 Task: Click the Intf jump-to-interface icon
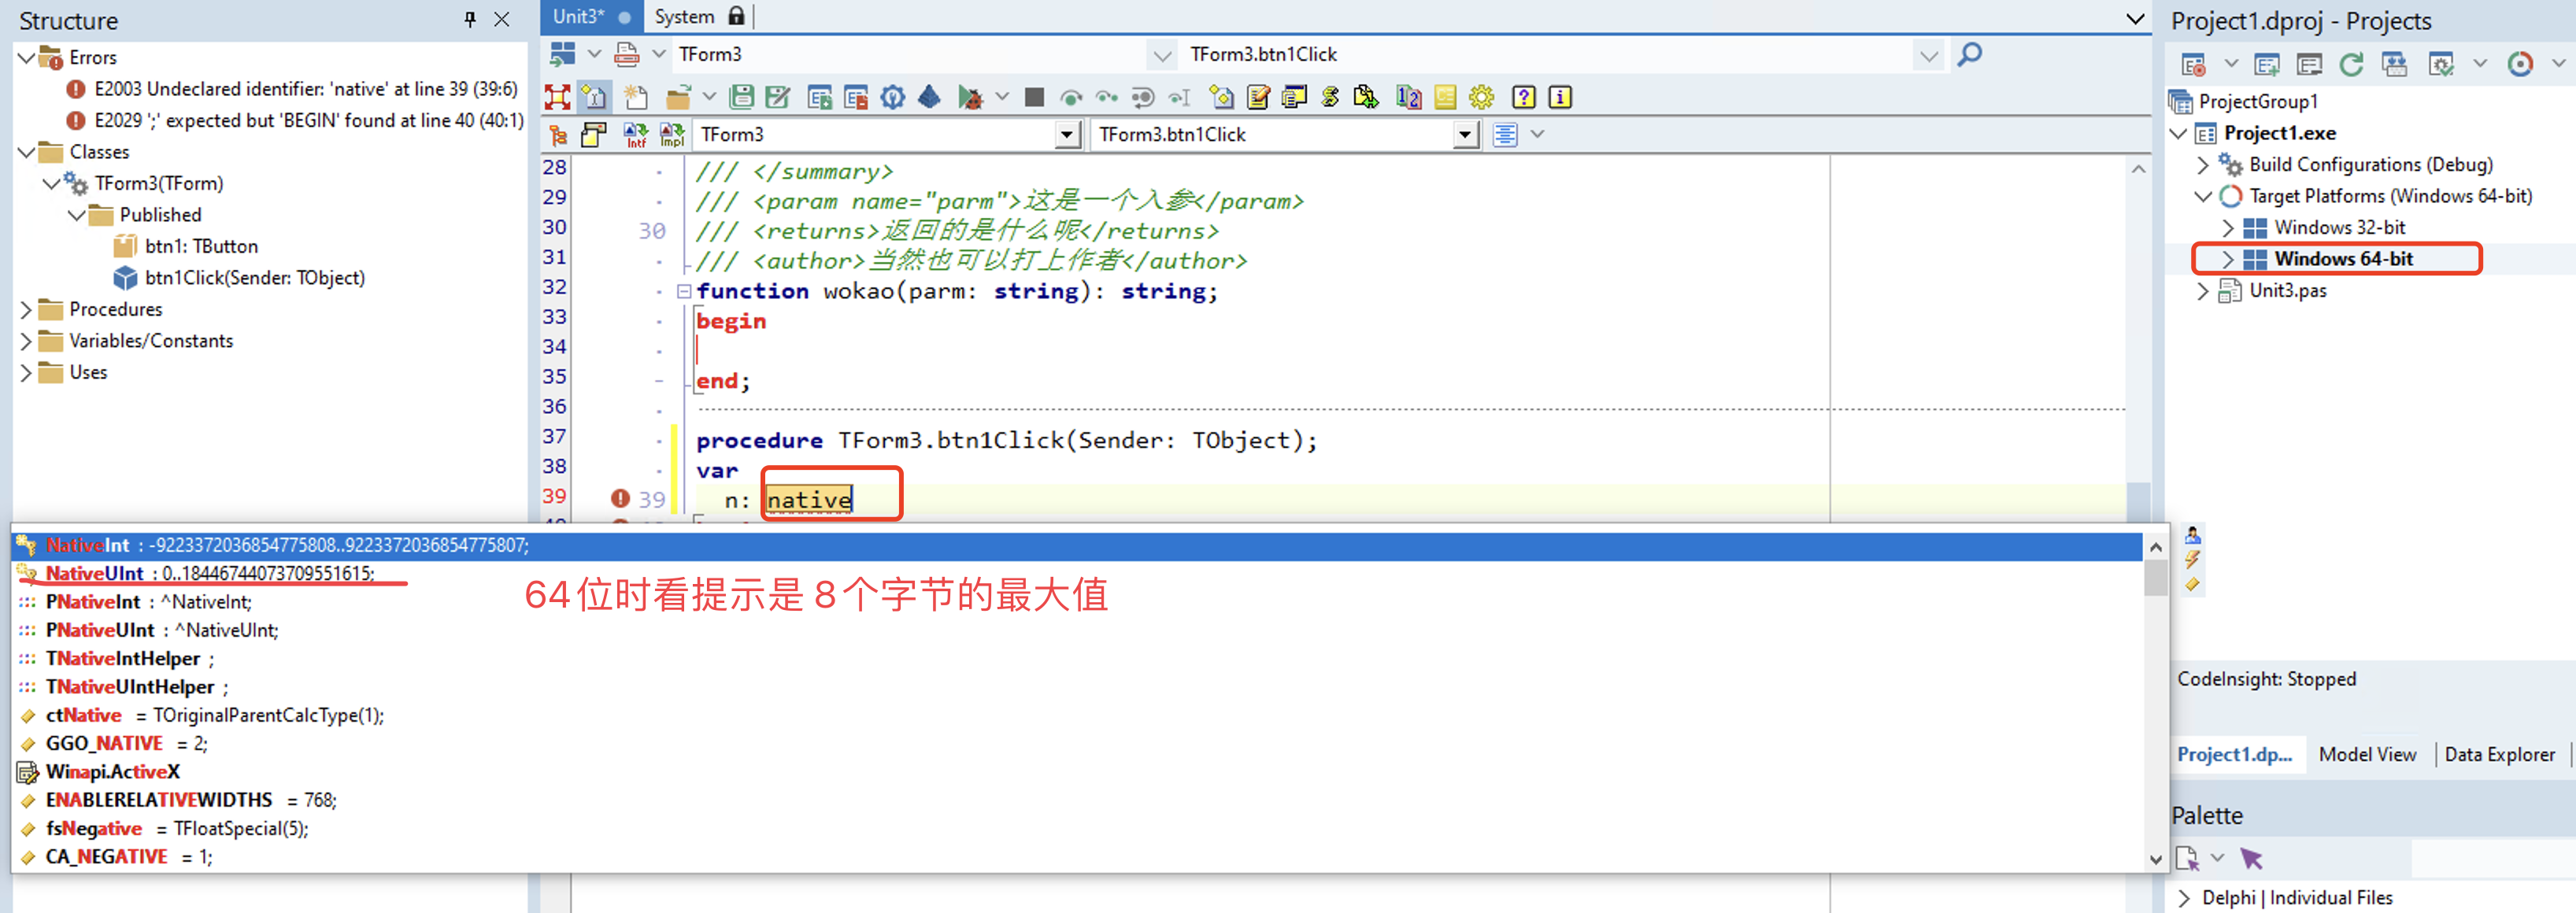pyautogui.click(x=635, y=134)
